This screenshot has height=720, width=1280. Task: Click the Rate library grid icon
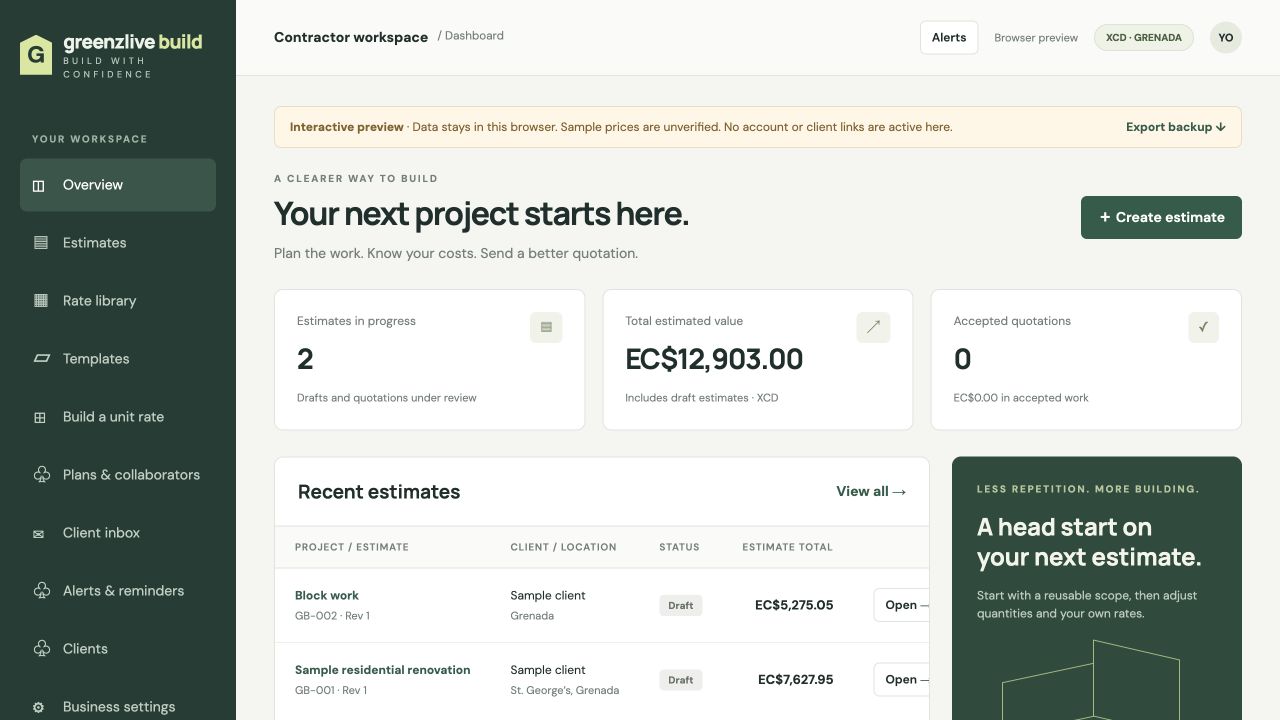click(41, 301)
